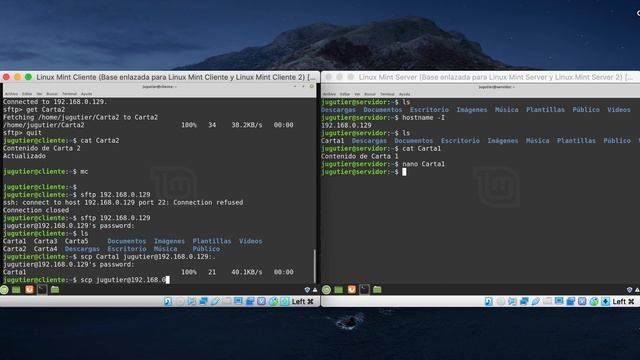Click virtualization V indicator in Server status bar

(x=582, y=301)
